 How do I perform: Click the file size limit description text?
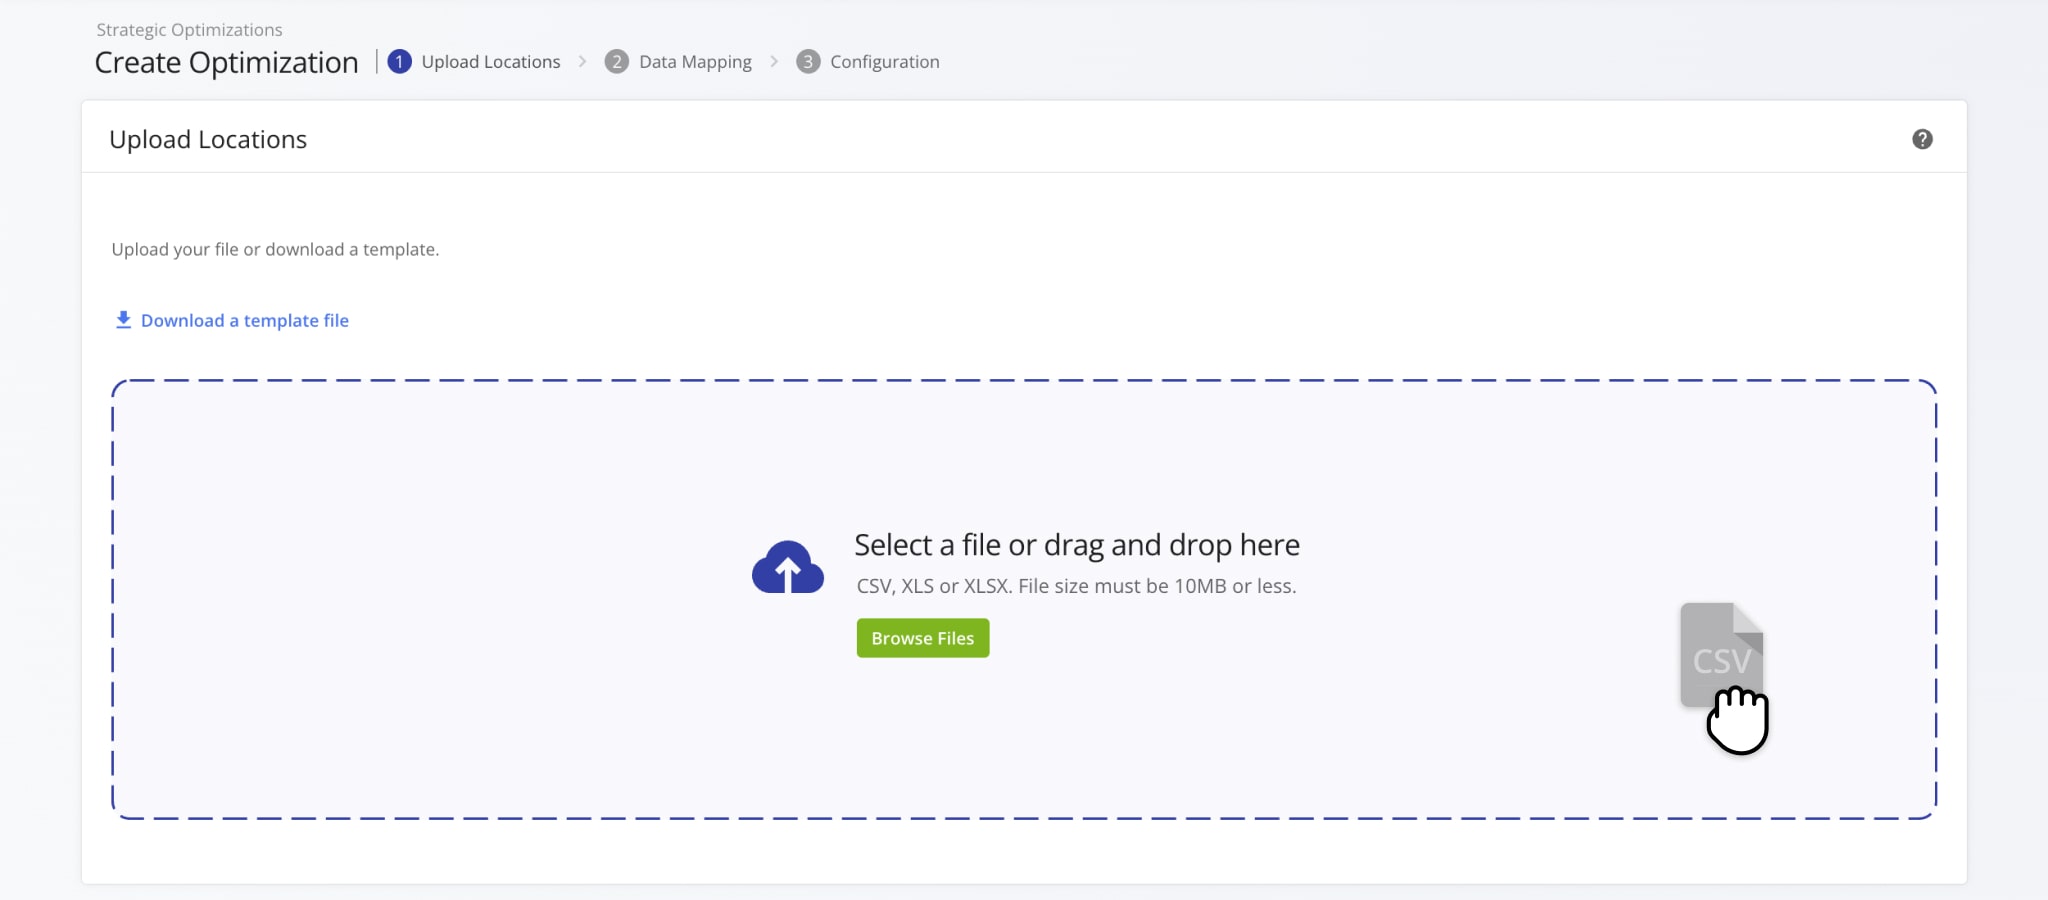pos(1076,586)
